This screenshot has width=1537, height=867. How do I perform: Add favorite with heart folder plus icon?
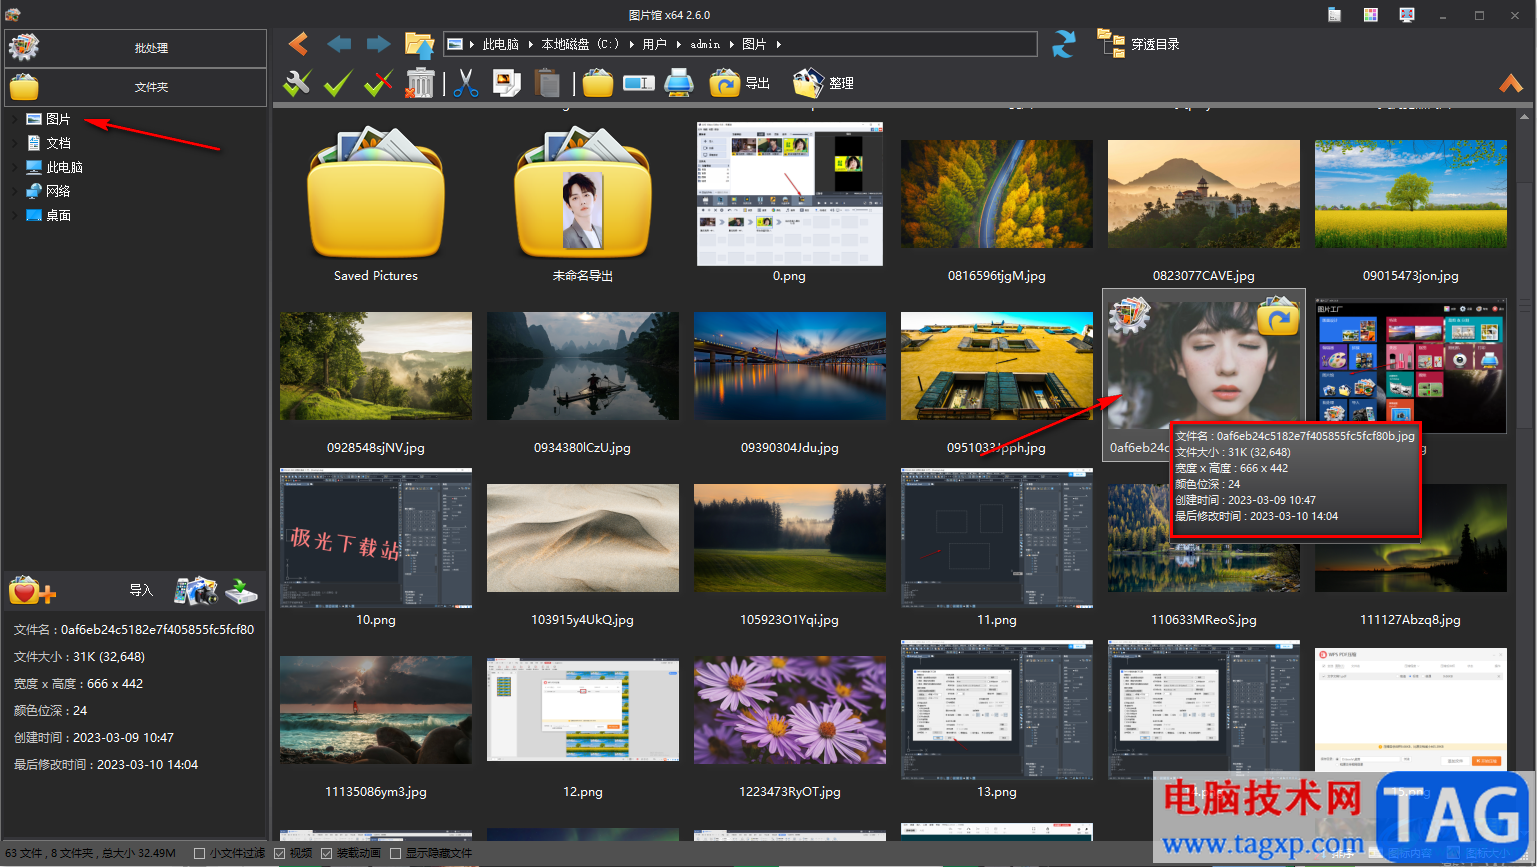pyautogui.click(x=32, y=591)
